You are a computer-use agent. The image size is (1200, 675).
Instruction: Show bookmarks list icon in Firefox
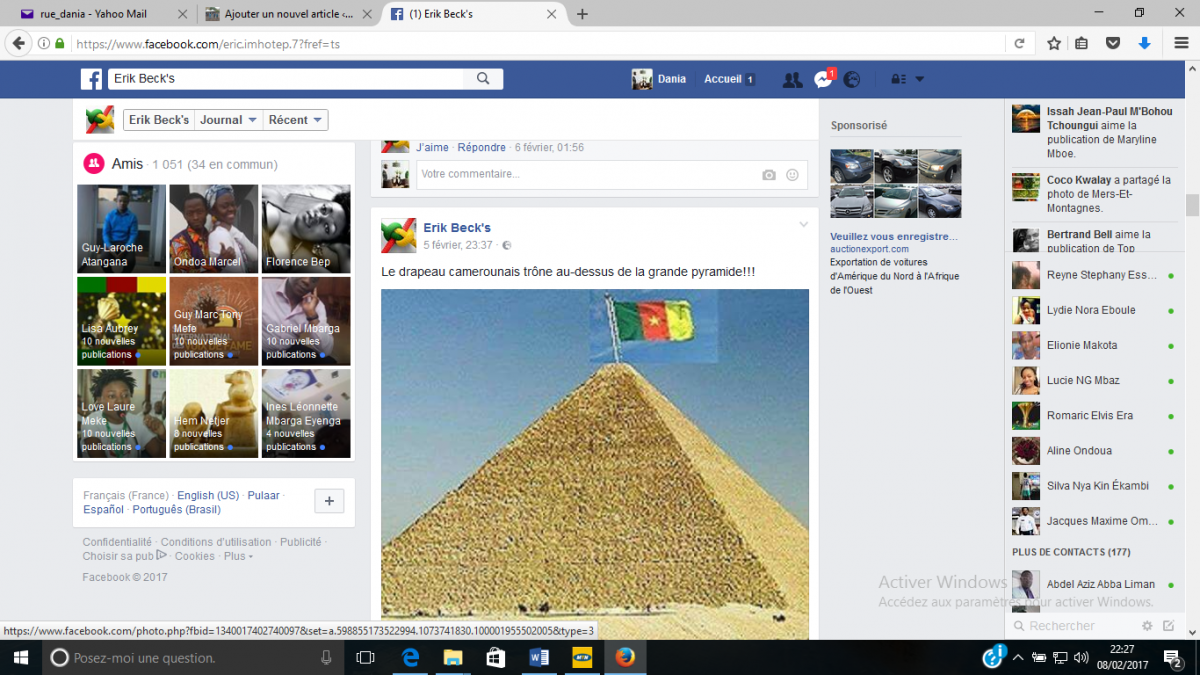(x=1082, y=44)
